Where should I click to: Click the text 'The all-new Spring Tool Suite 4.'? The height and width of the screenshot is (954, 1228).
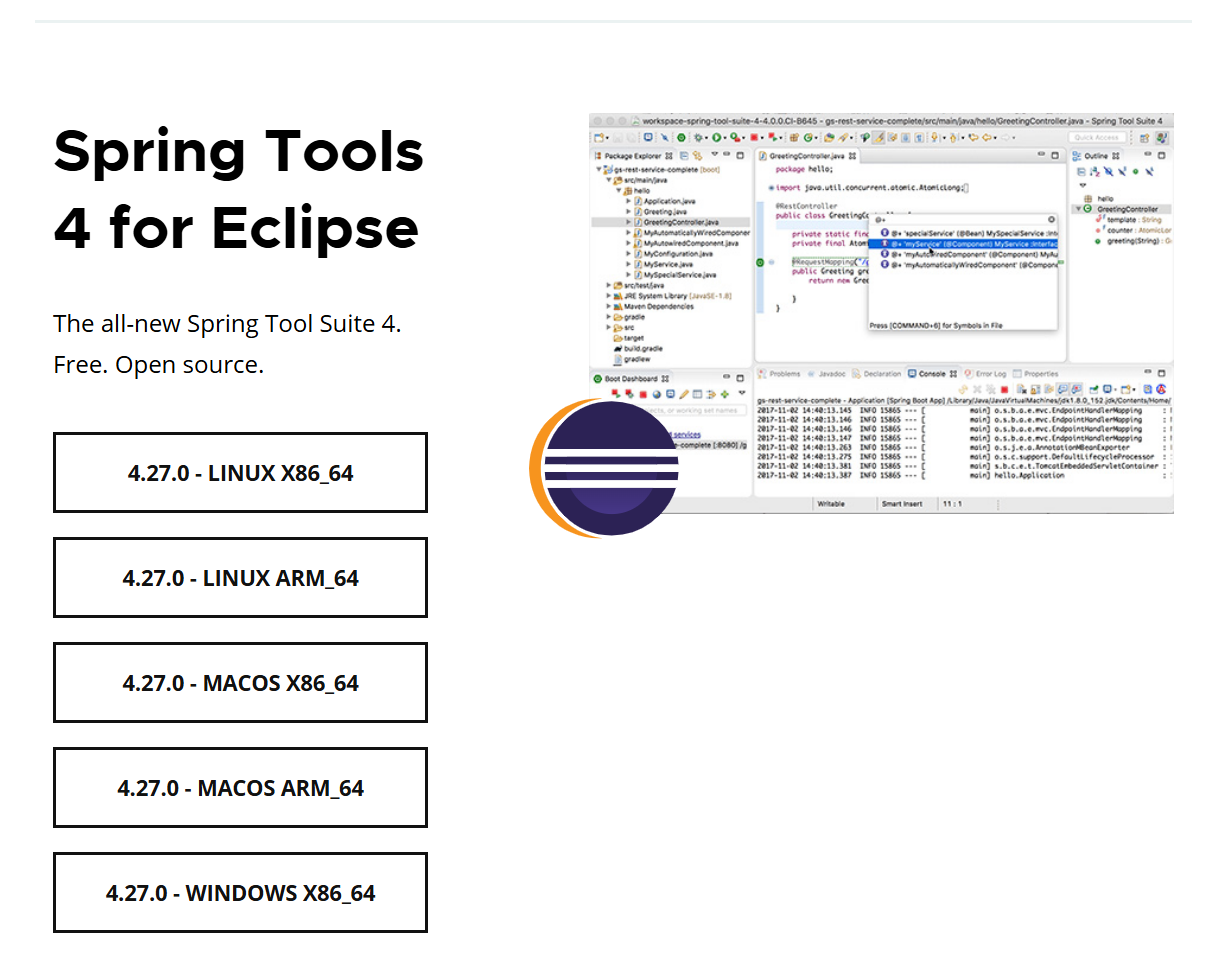click(227, 324)
